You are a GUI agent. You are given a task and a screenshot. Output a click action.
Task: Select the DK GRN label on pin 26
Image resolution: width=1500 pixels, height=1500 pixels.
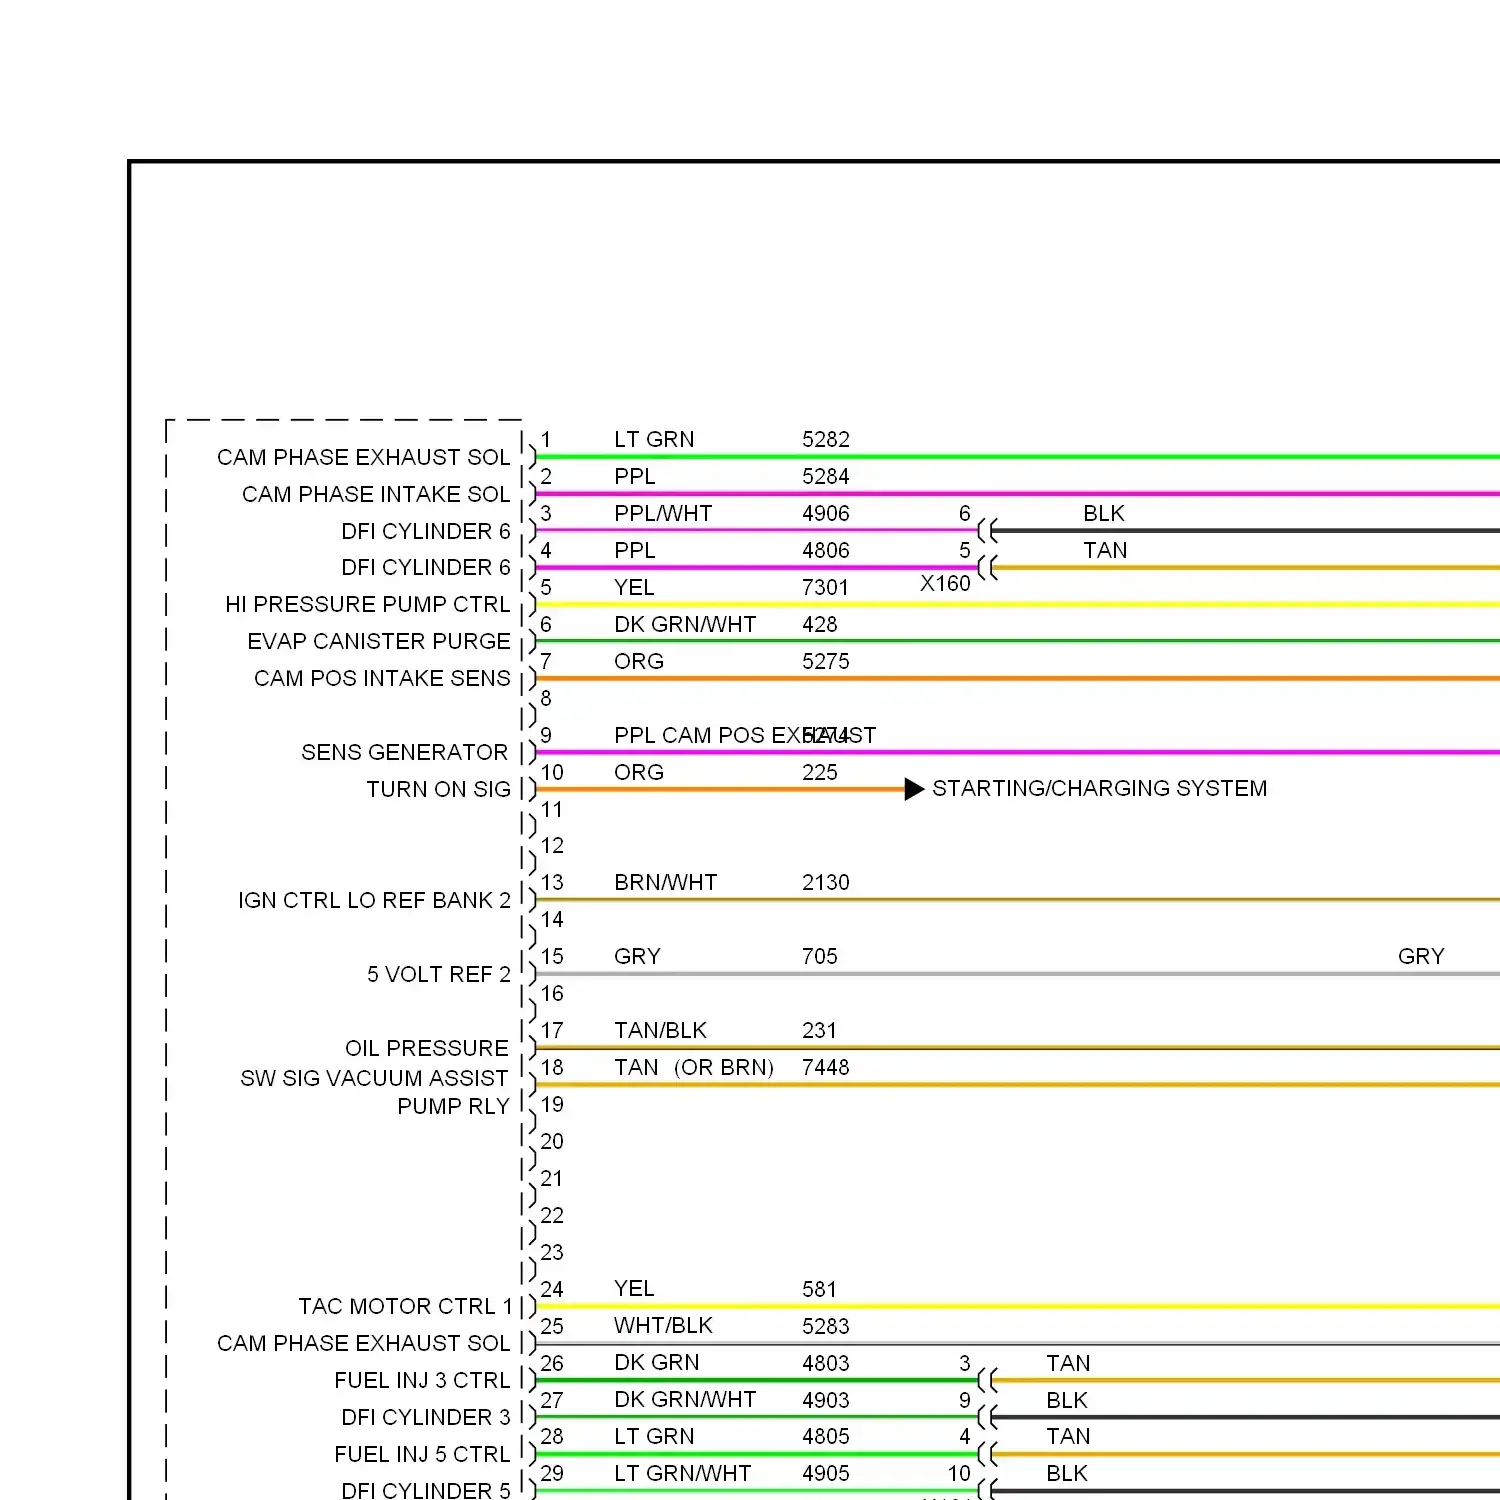coord(657,1362)
